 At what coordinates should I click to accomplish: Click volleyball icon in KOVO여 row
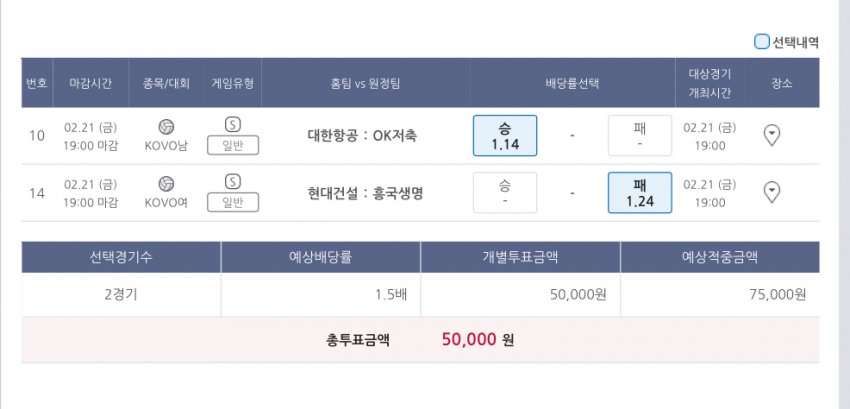[166, 184]
